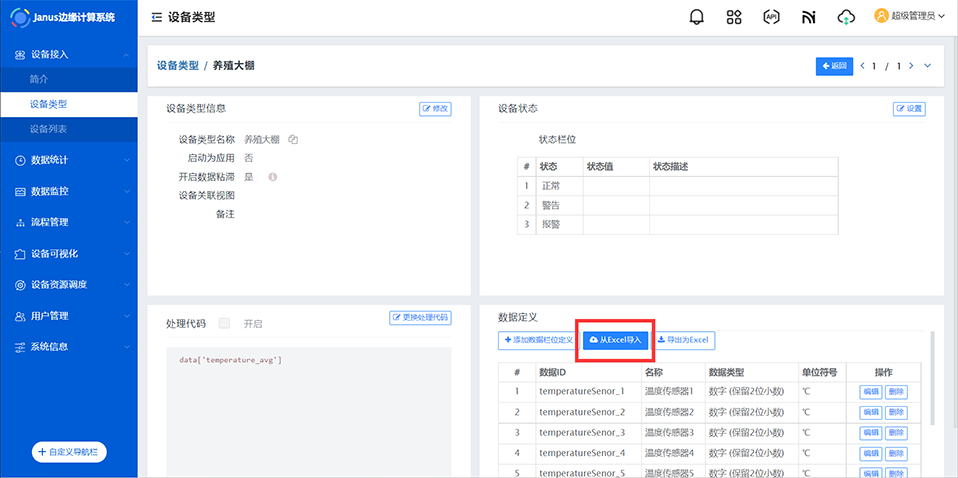958x478 pixels.
Task: Click info icon next to 开启数据粘滞
Action: 272,177
